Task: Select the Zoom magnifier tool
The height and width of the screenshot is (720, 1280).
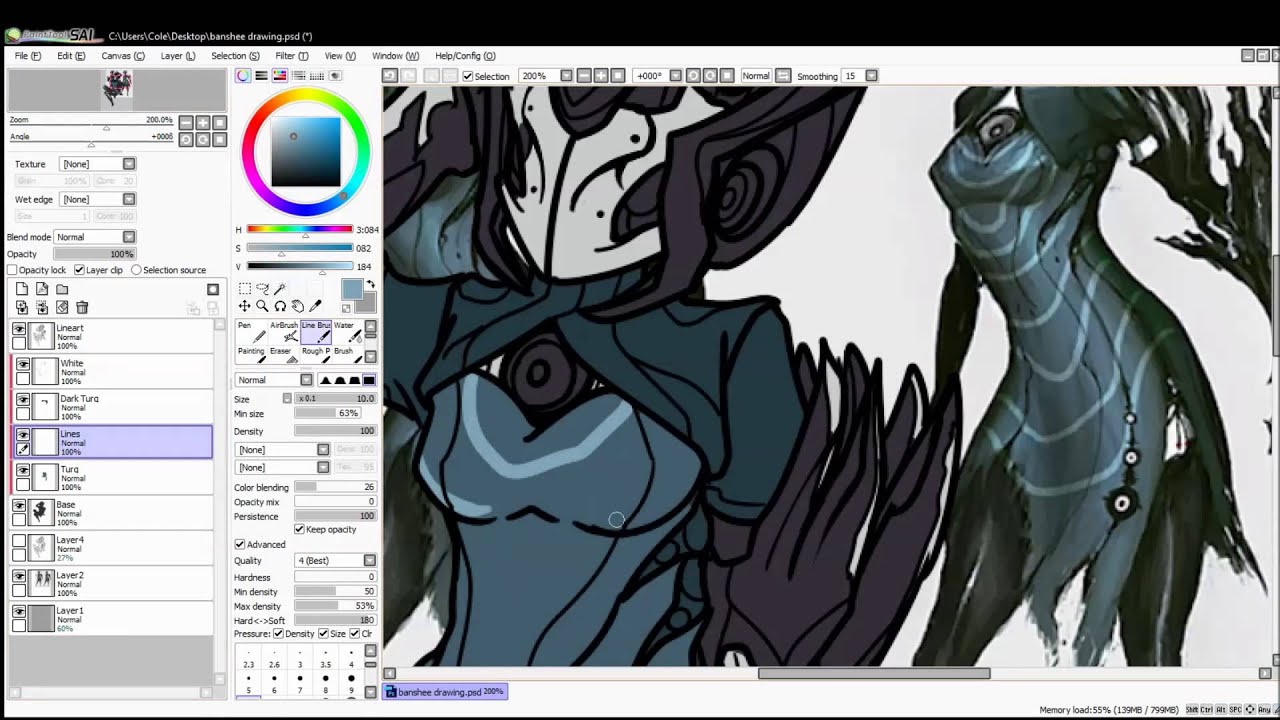Action: [263, 306]
